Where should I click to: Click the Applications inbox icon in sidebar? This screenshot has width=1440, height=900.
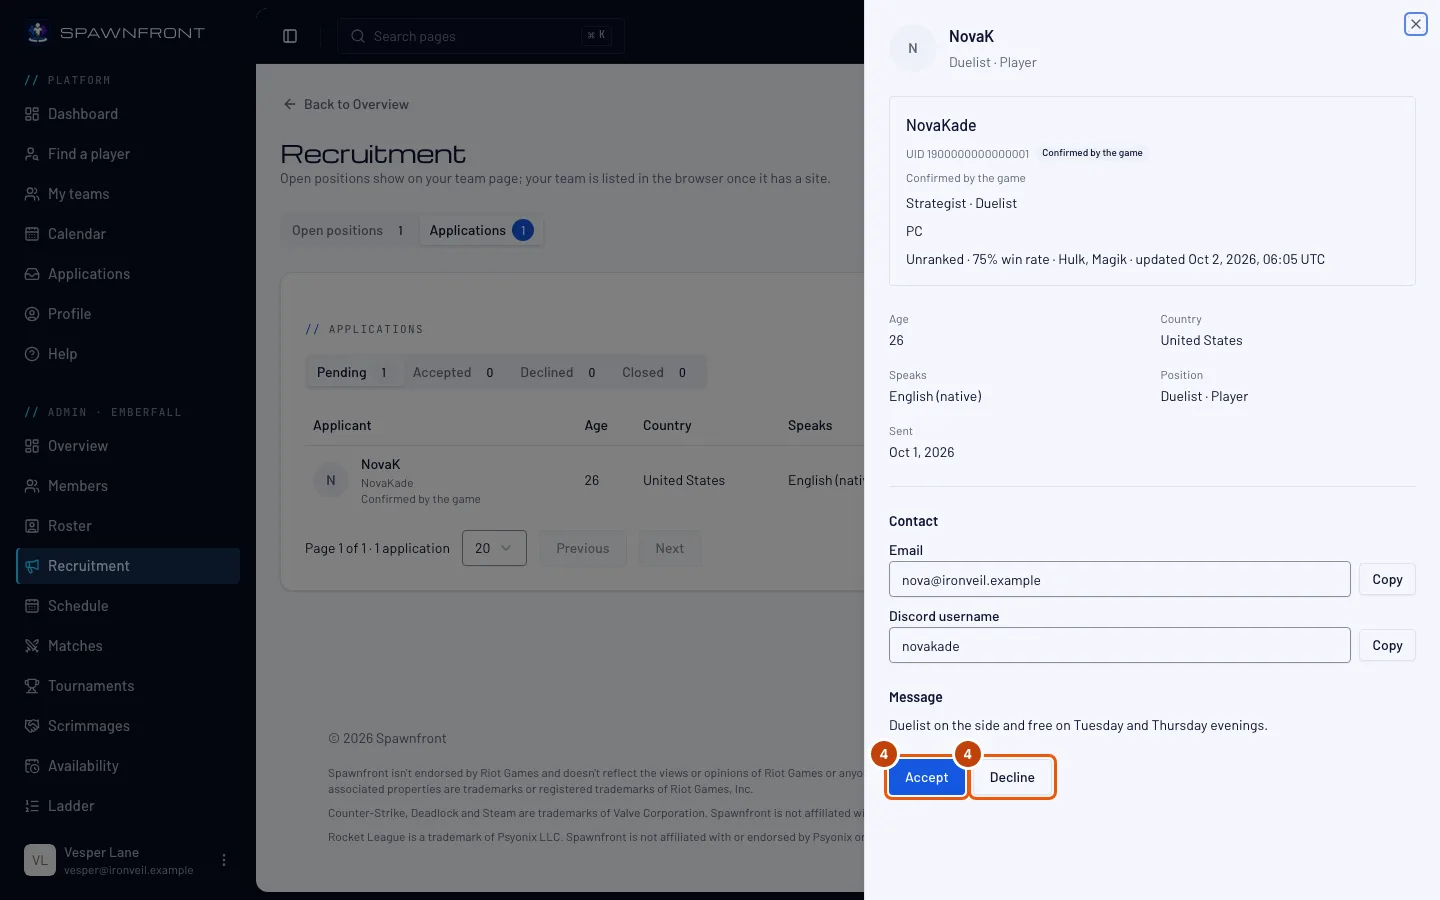[32, 274]
